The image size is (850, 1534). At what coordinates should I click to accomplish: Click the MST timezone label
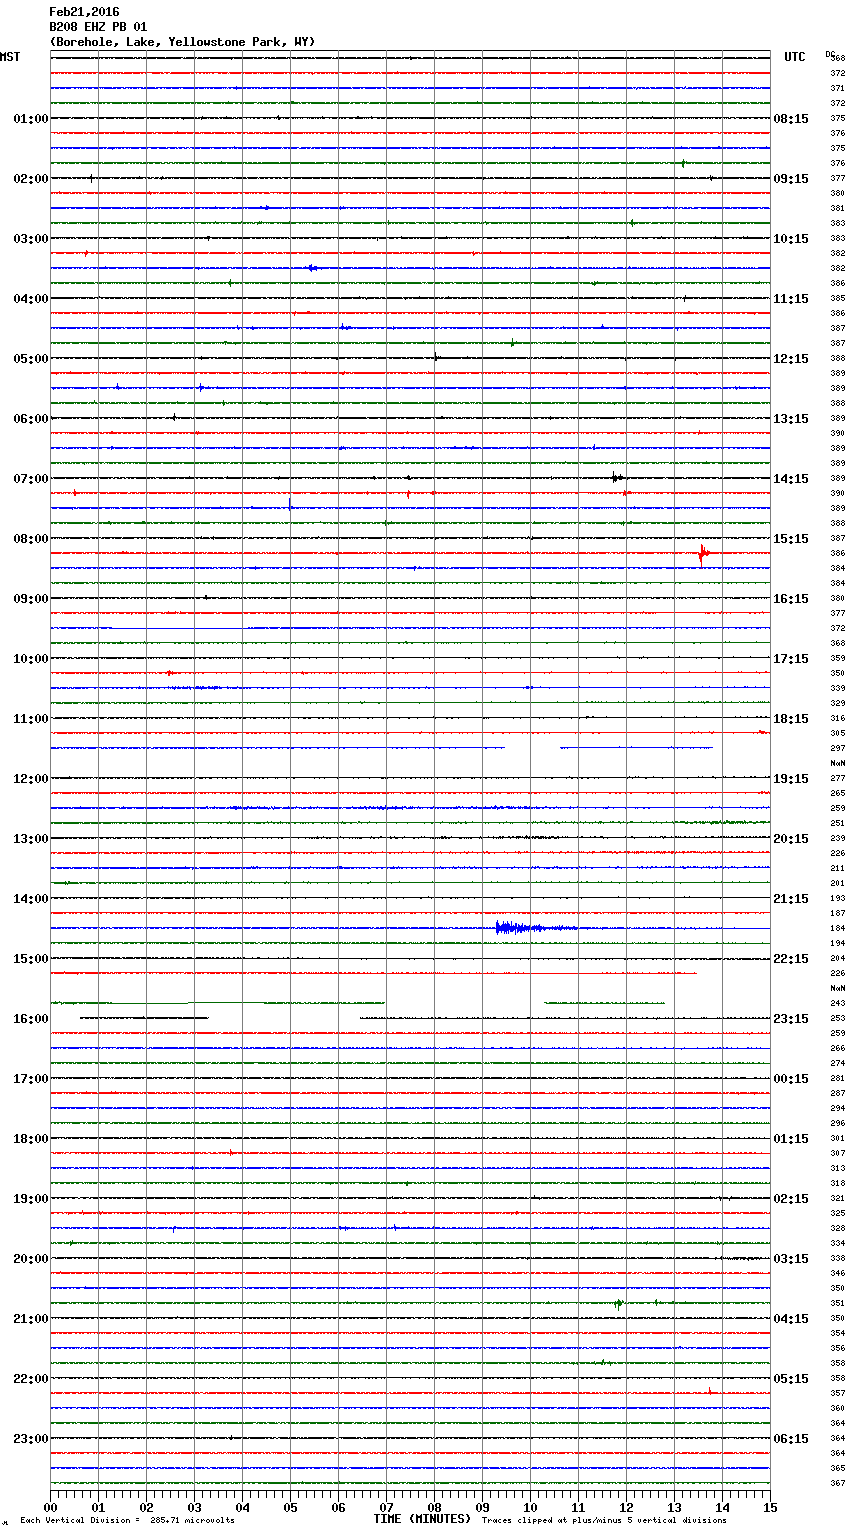pyautogui.click(x=10, y=57)
